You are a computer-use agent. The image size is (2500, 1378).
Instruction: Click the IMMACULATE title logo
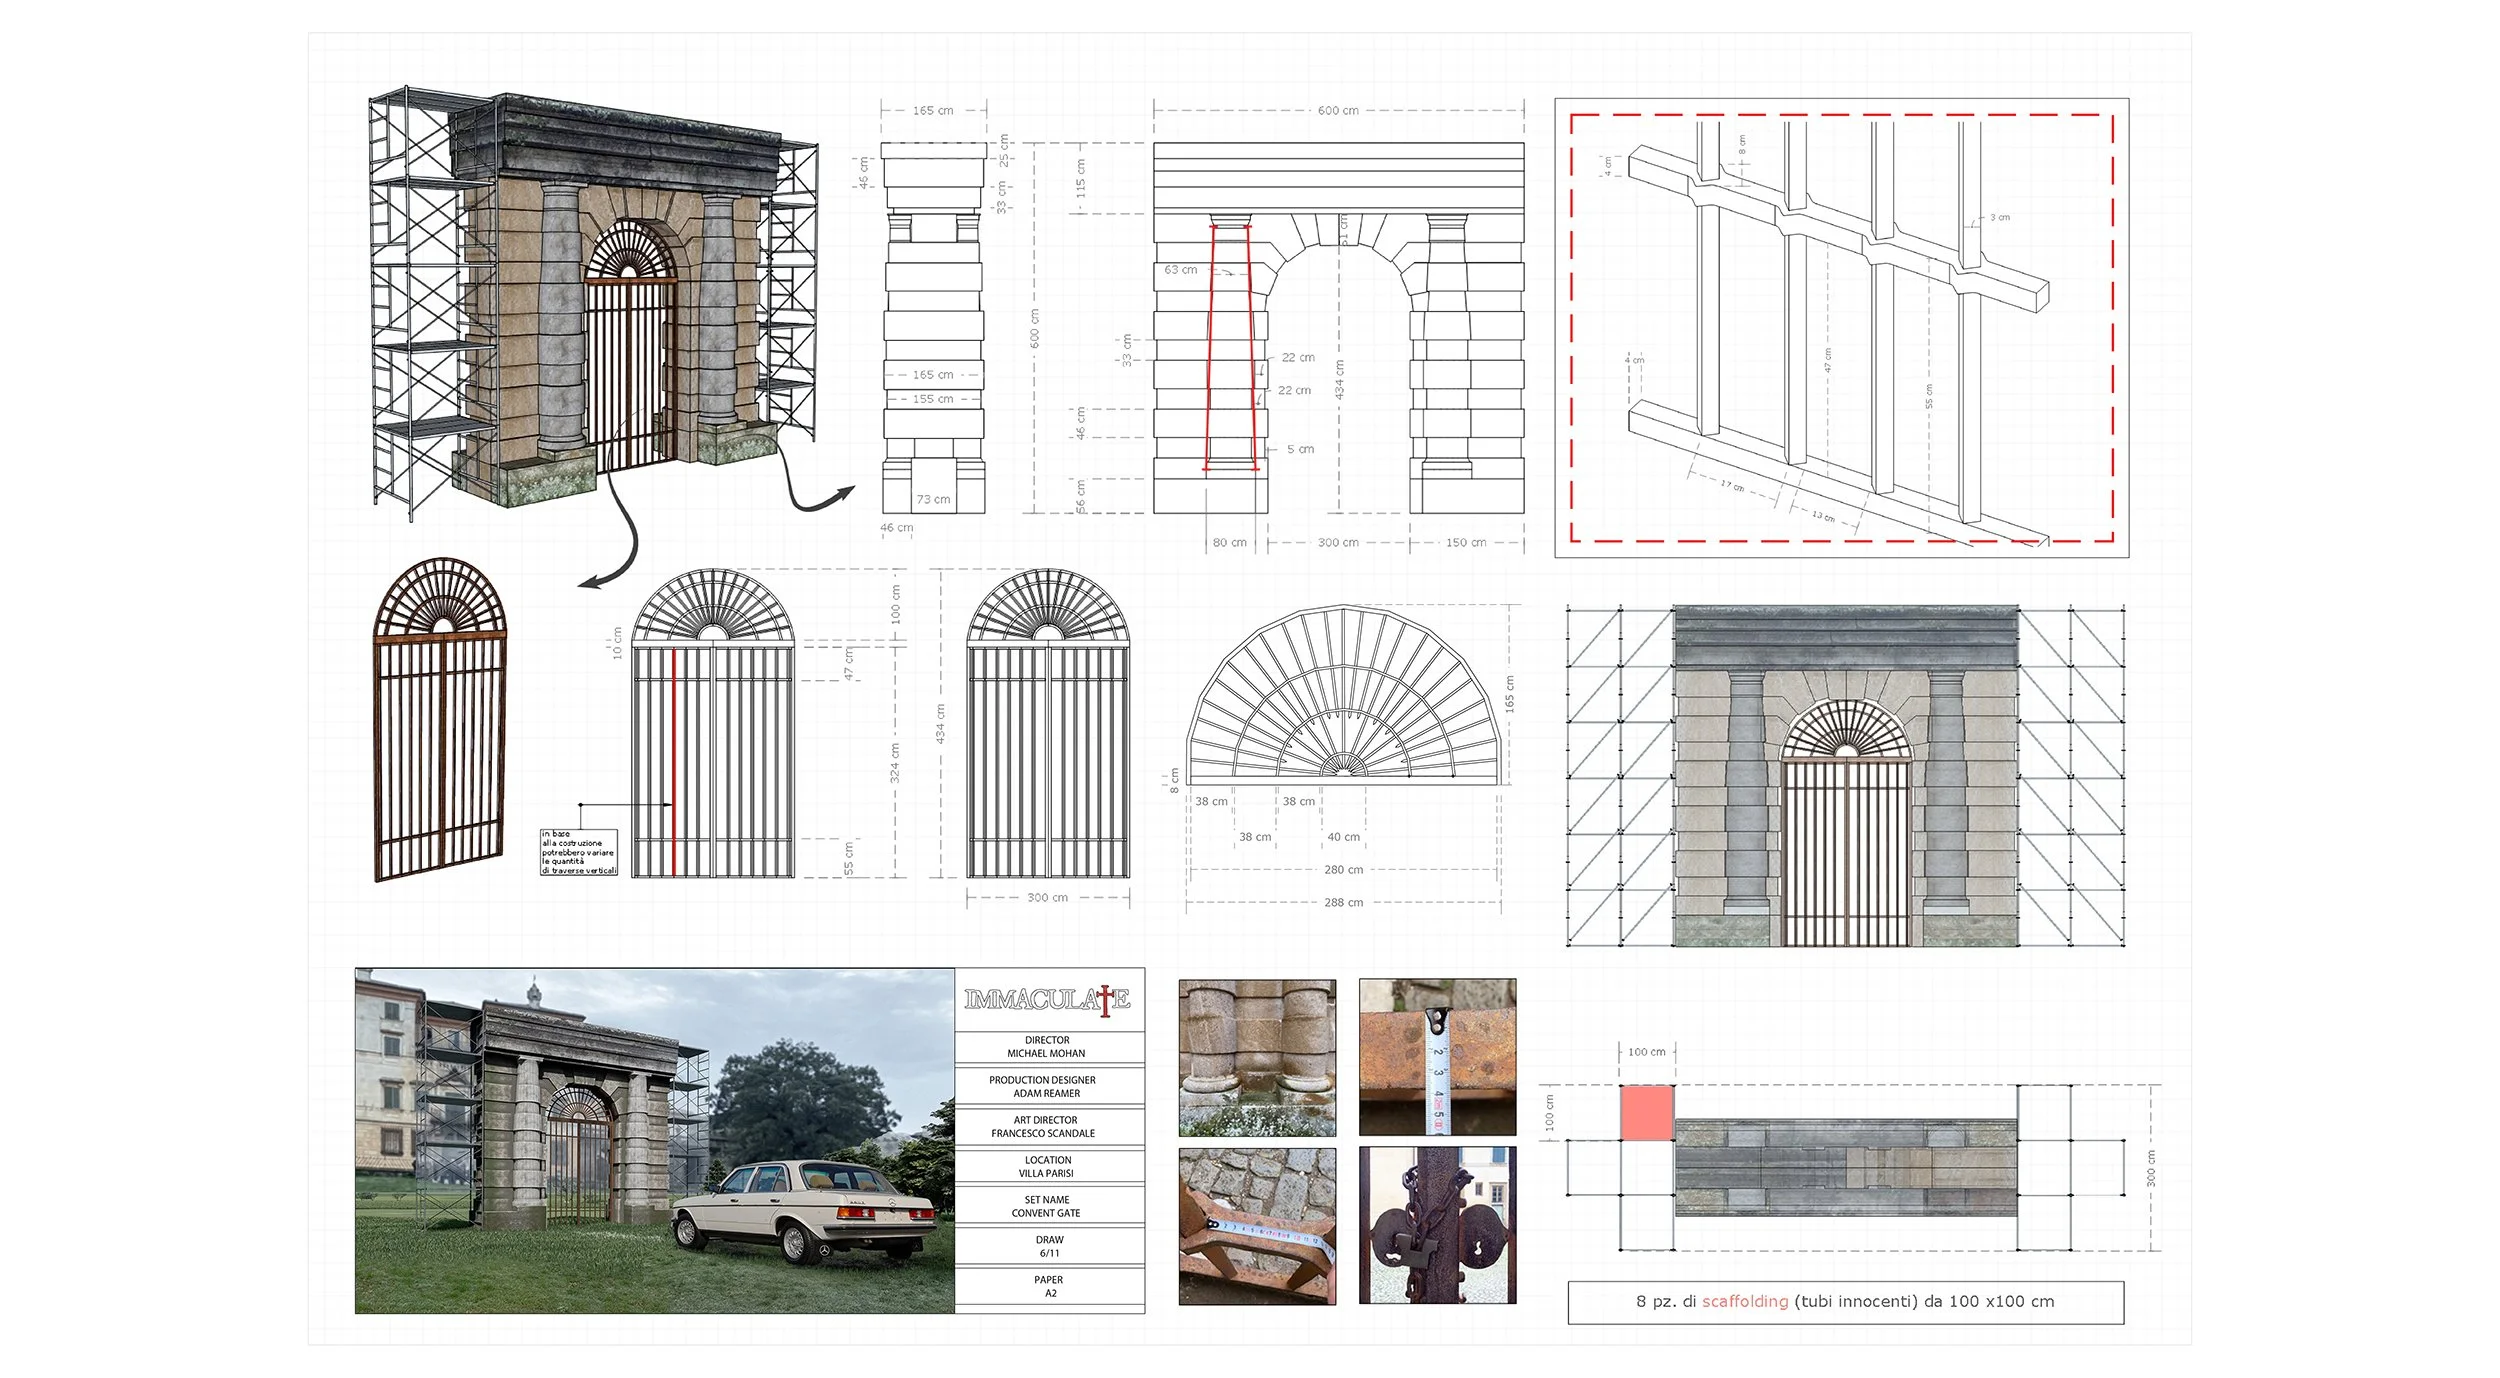pos(1047,1000)
